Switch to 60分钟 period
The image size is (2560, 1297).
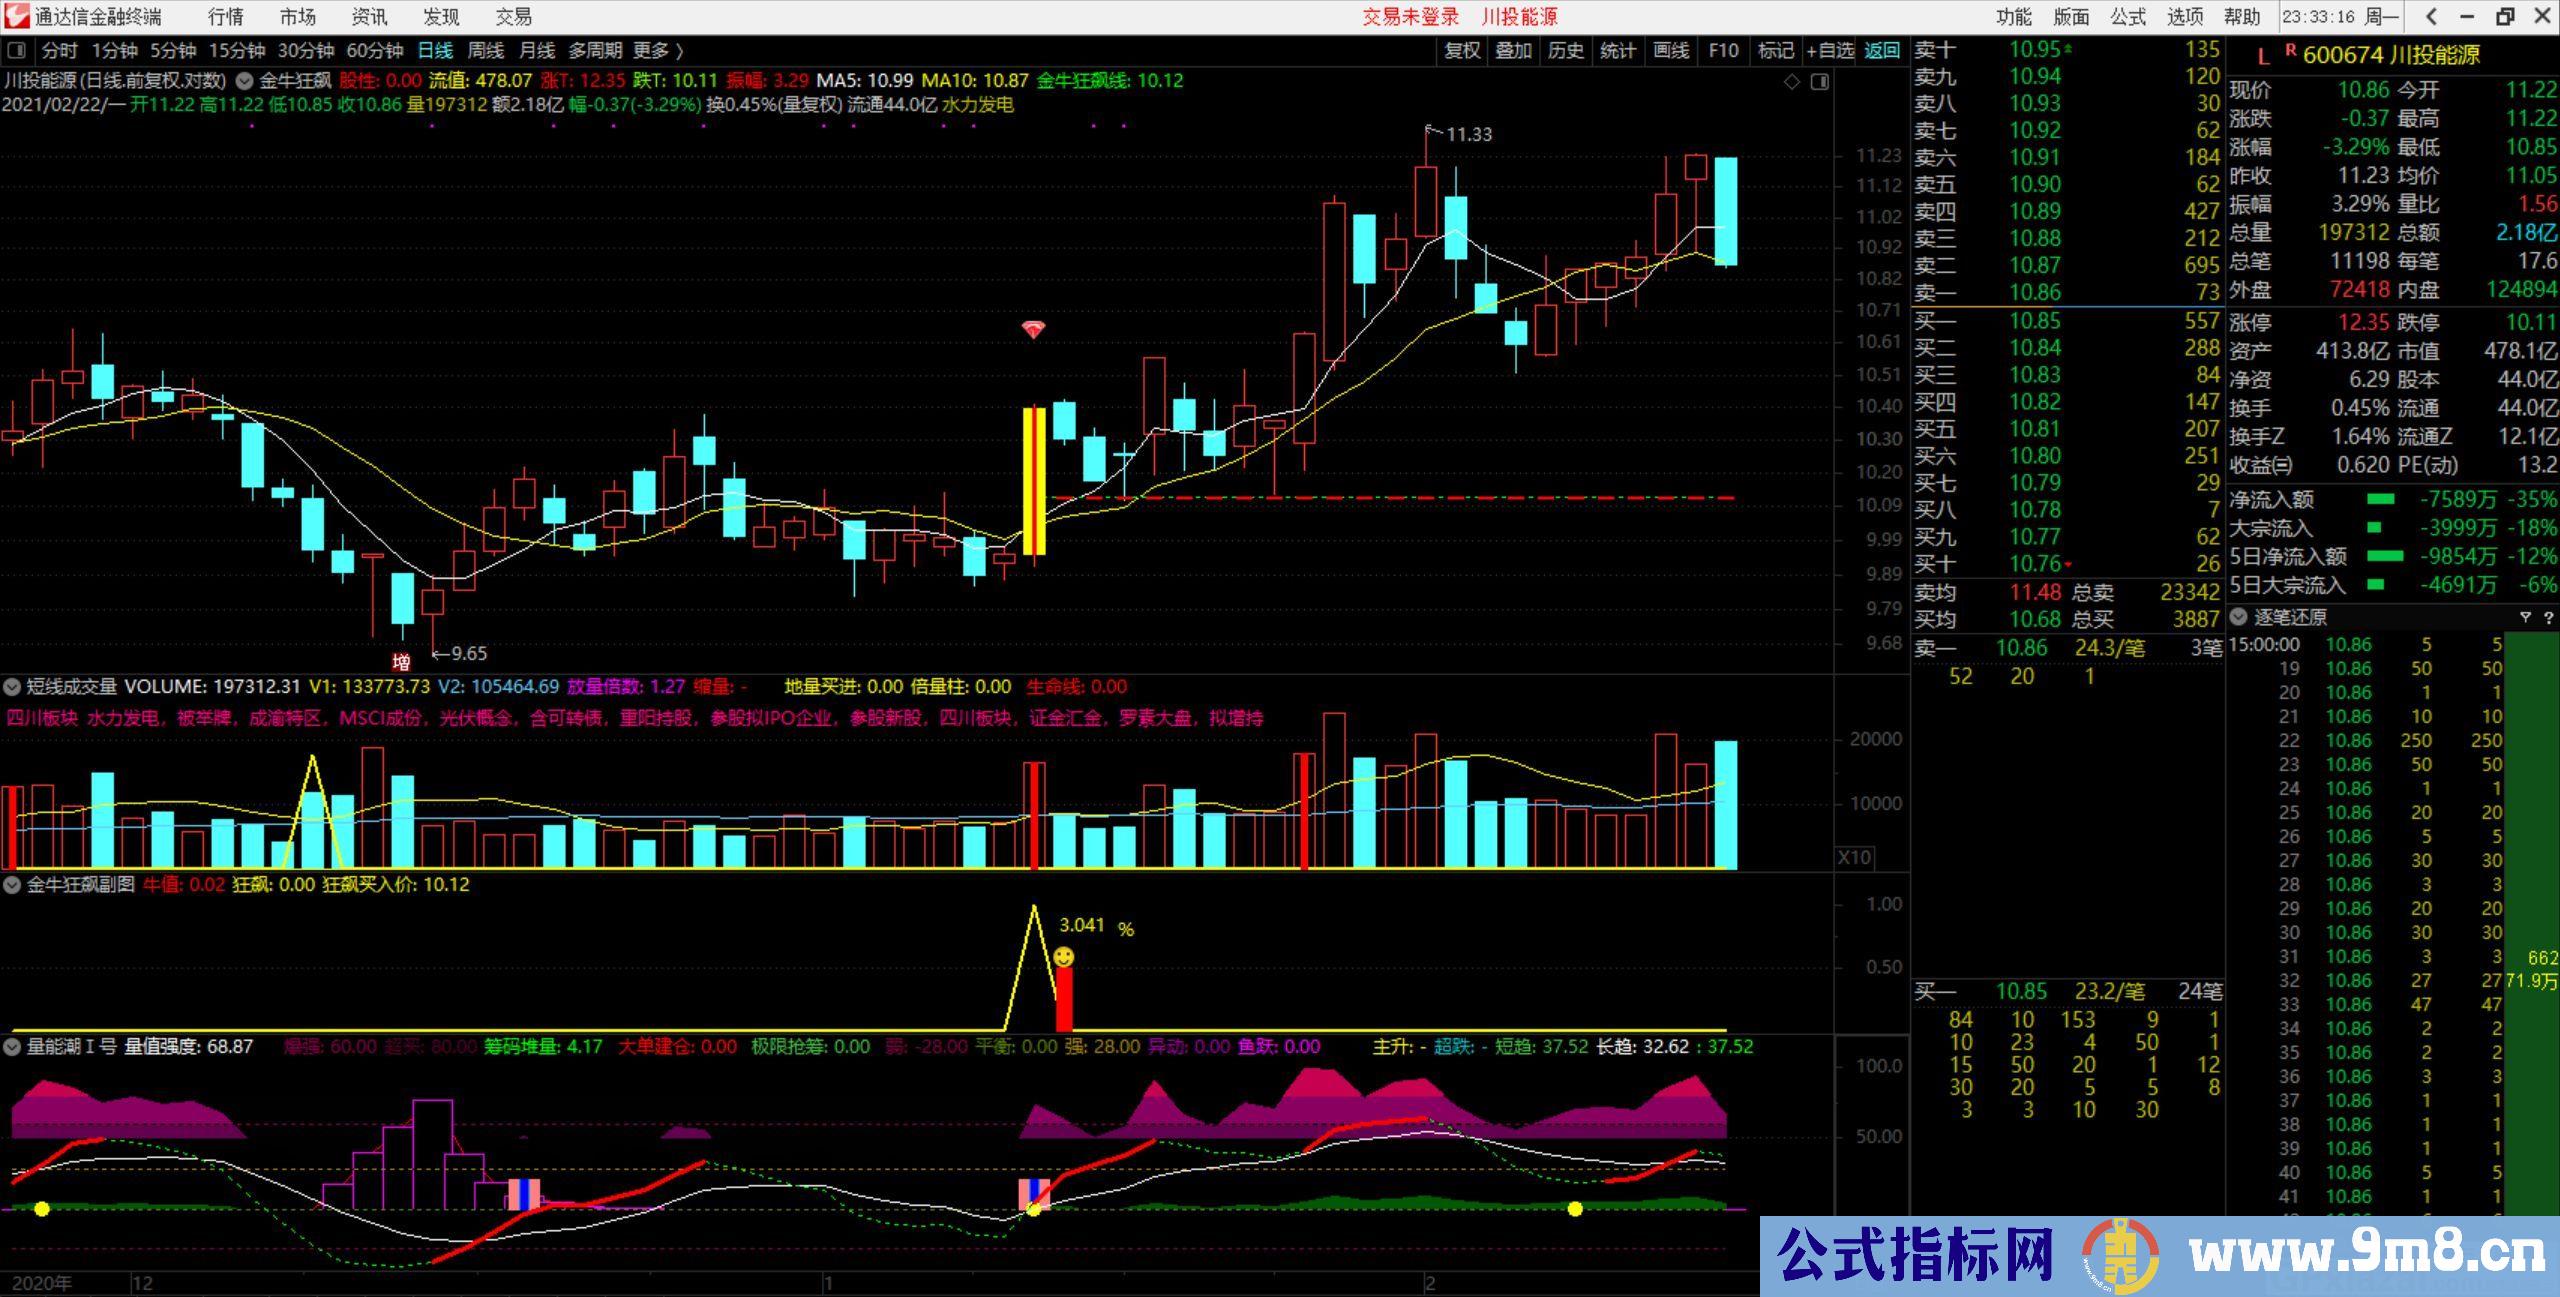tap(374, 51)
